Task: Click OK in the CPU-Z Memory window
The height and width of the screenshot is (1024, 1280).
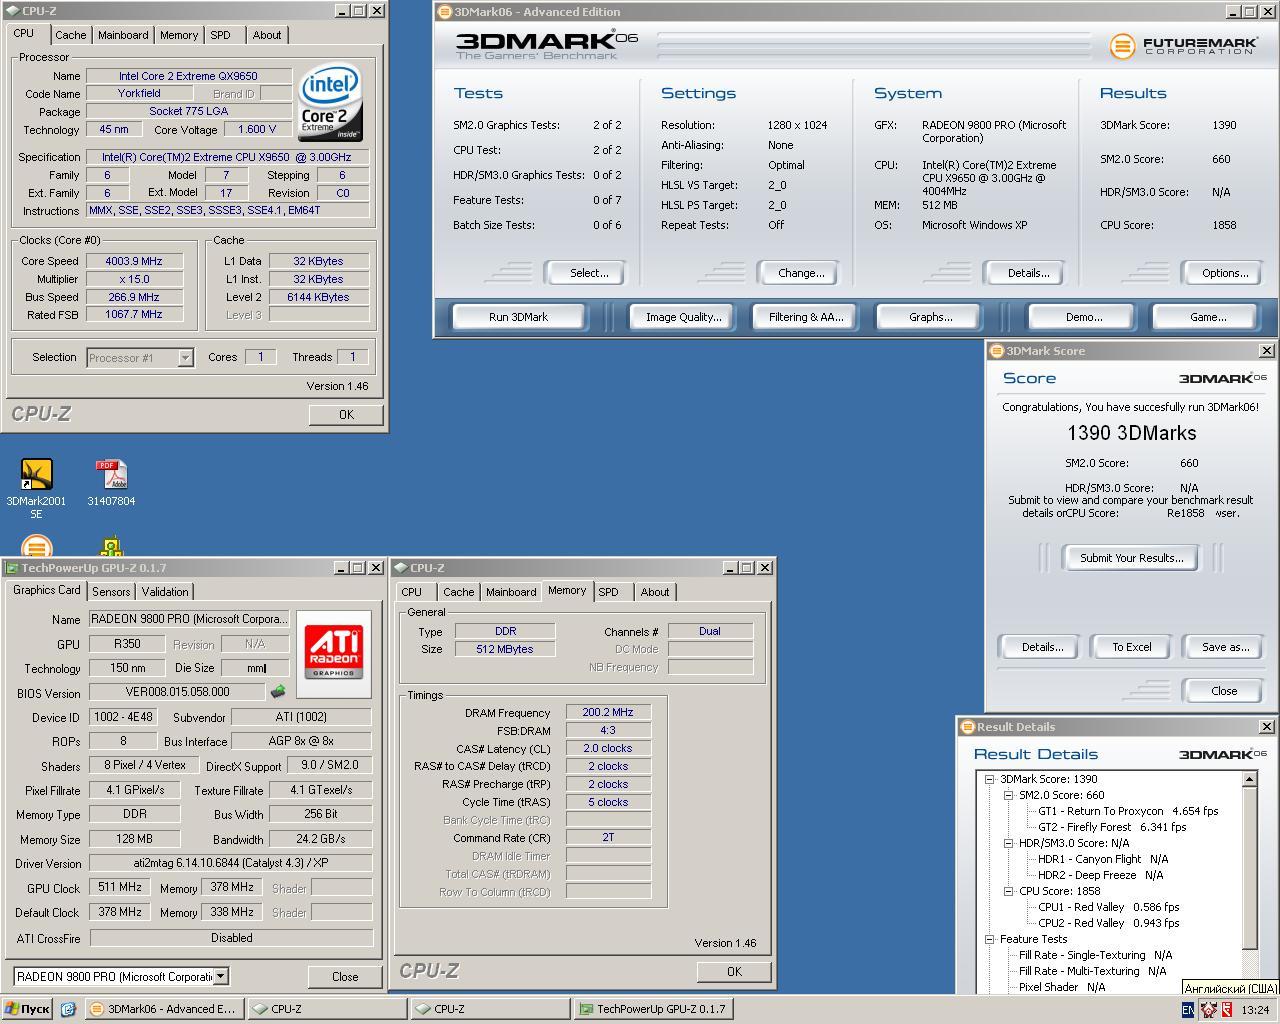Action: coord(733,972)
